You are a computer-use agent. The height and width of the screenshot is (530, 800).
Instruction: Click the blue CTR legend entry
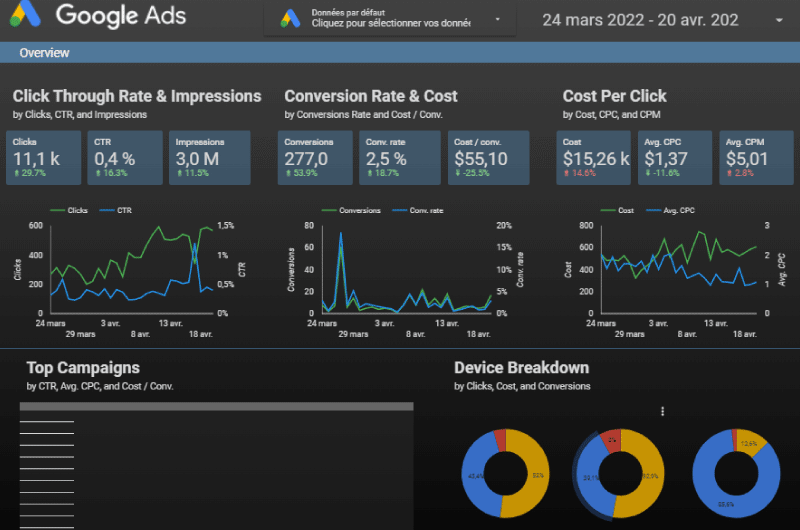pyautogui.click(x=116, y=210)
